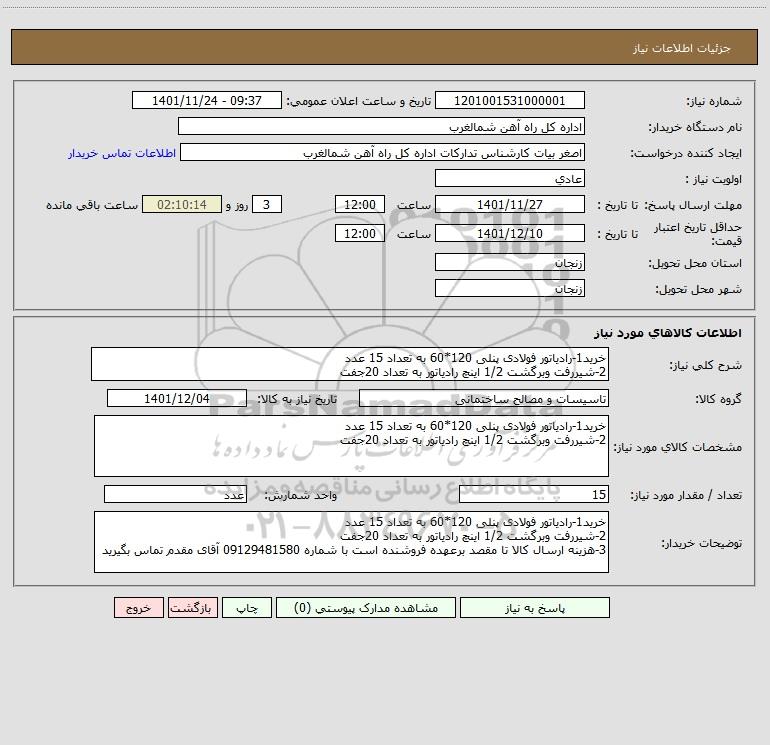Image resolution: width=770 pixels, height=745 pixels.
Task: Click the اولویت نیاز label
Action: (x=714, y=180)
